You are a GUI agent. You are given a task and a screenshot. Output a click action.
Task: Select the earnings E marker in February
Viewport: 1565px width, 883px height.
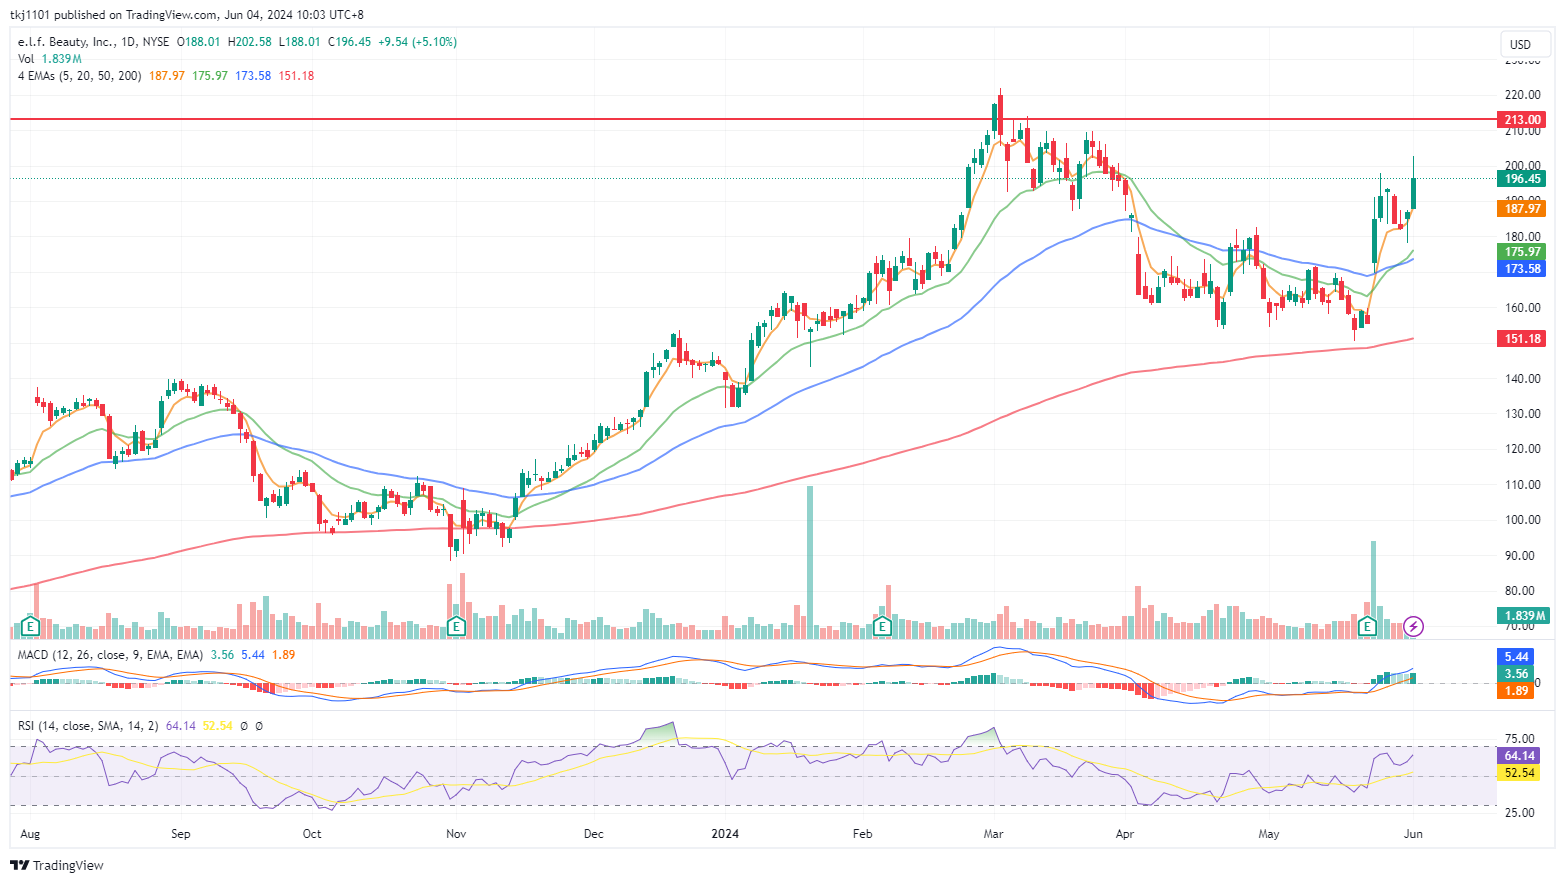[x=882, y=627]
